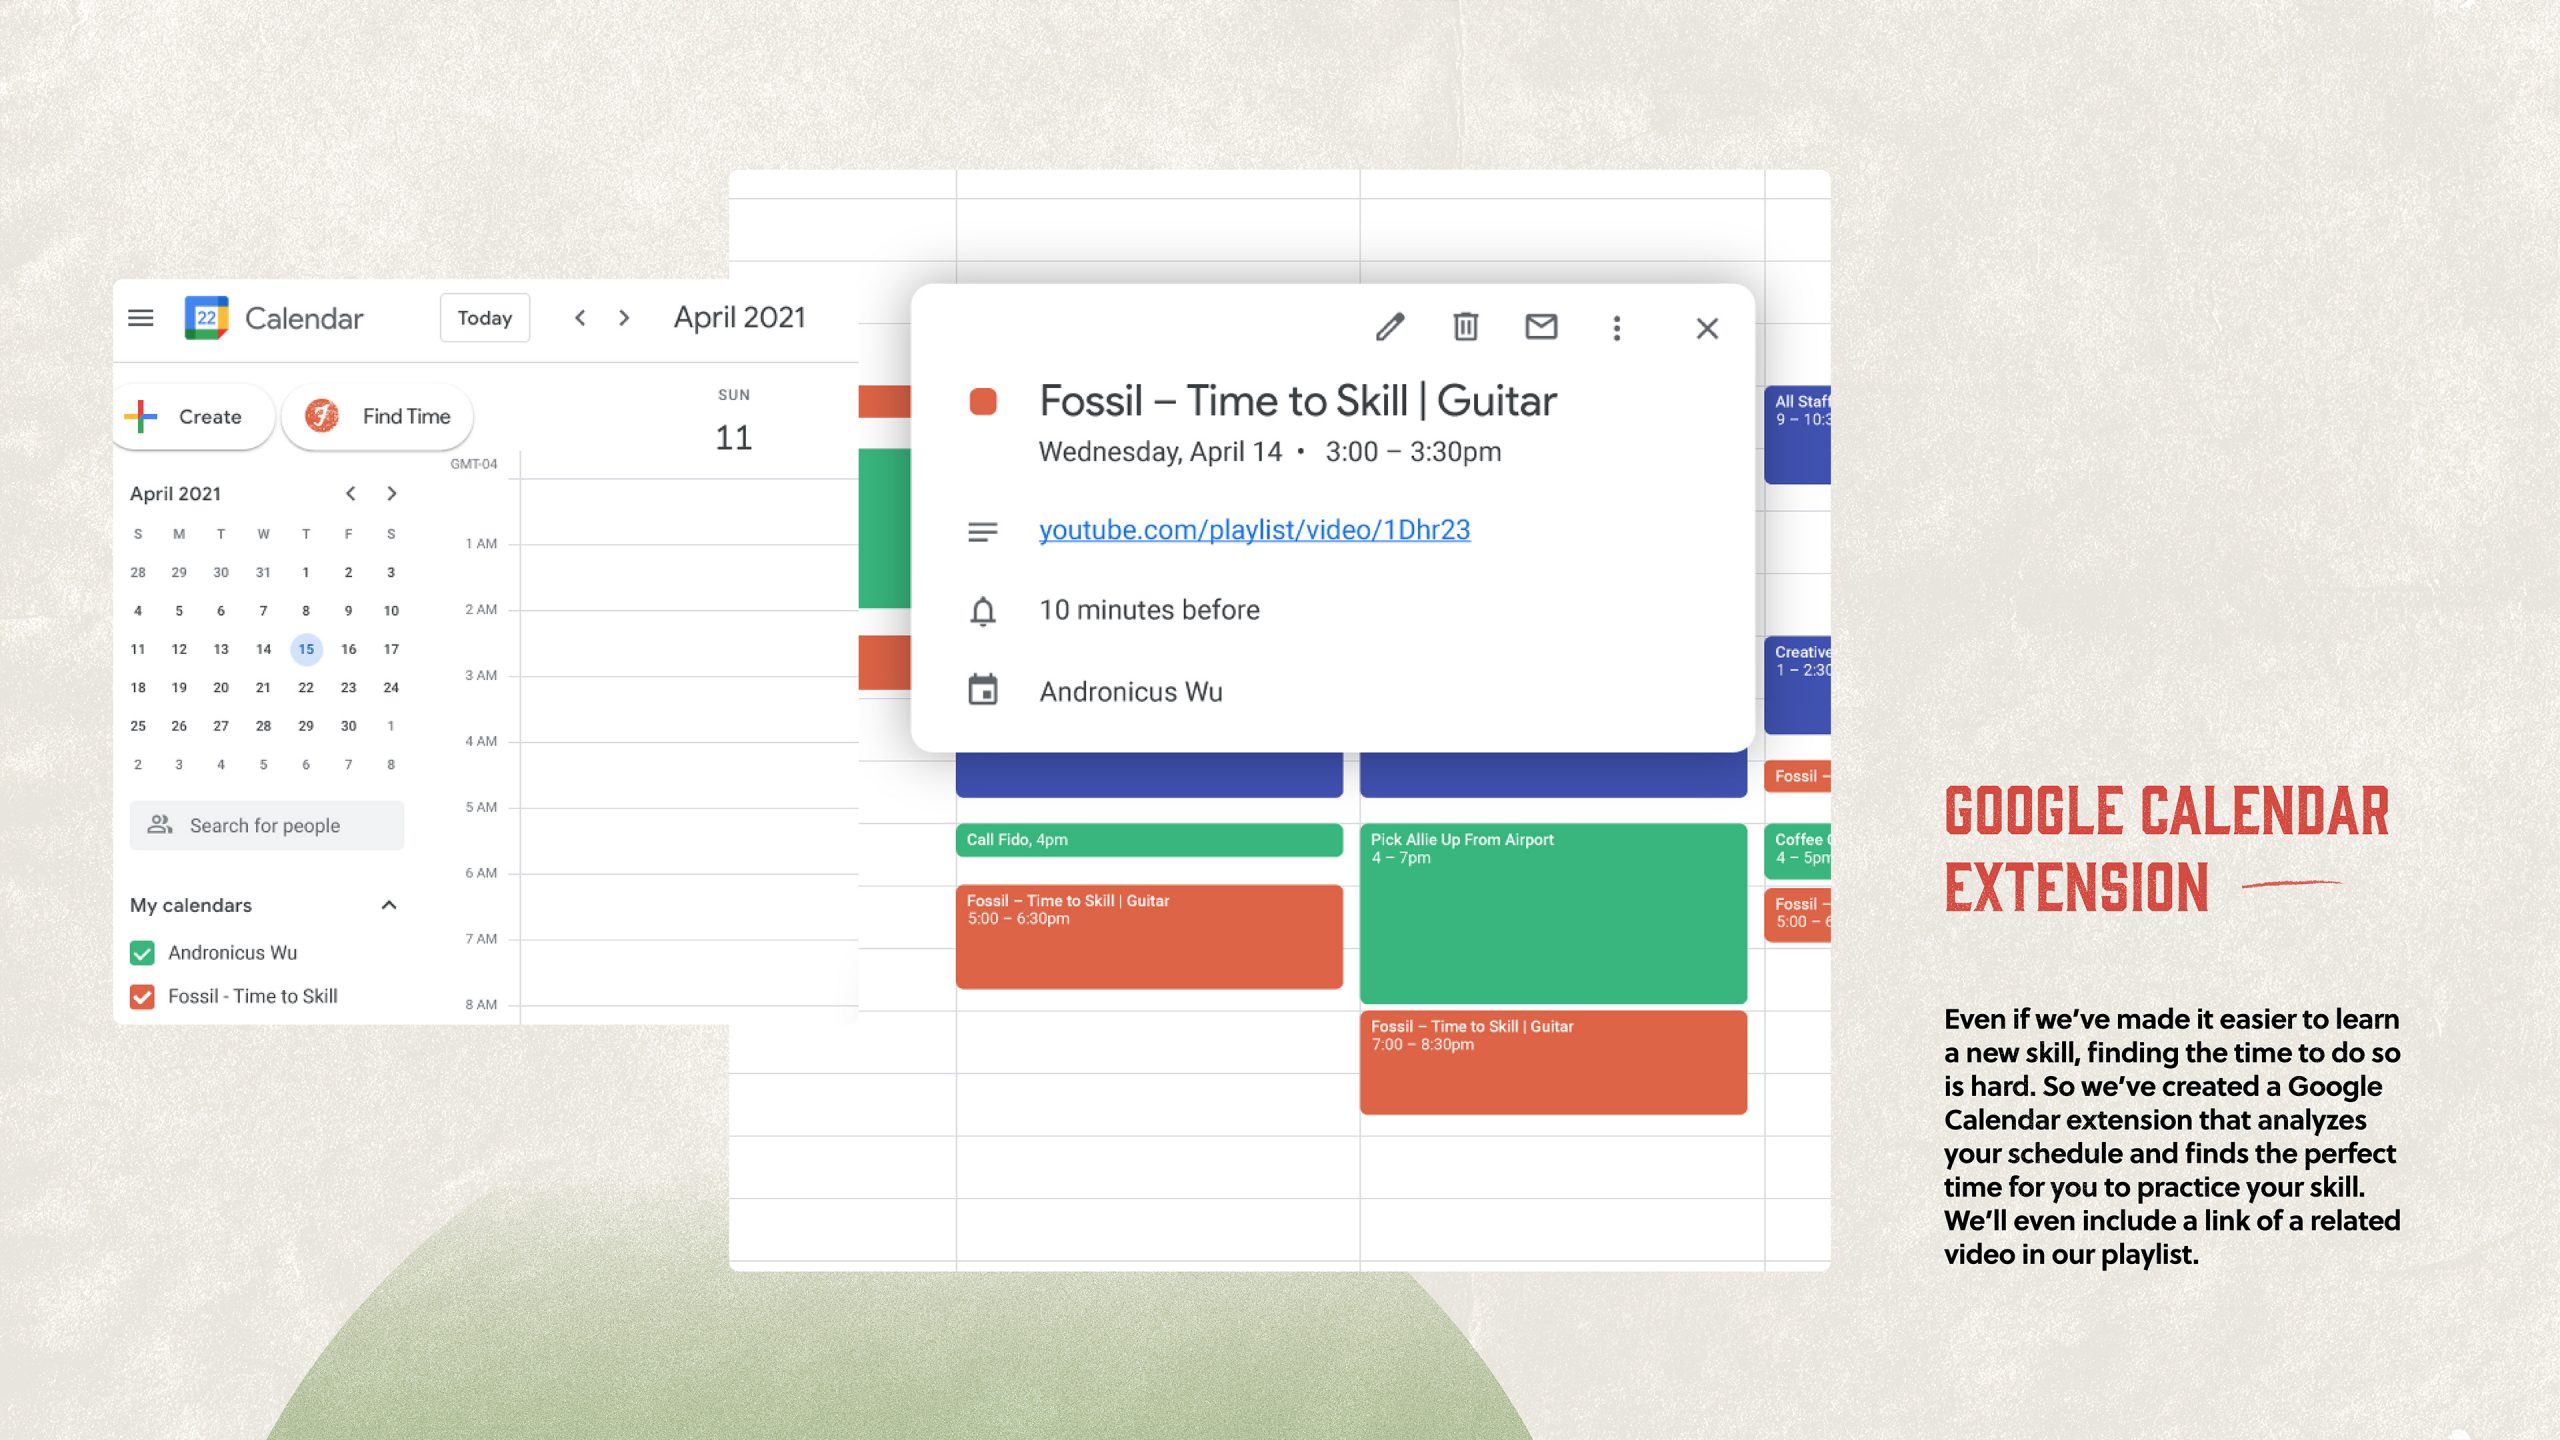
Task: Select April 22 in the mini calendar
Action: [x=306, y=687]
